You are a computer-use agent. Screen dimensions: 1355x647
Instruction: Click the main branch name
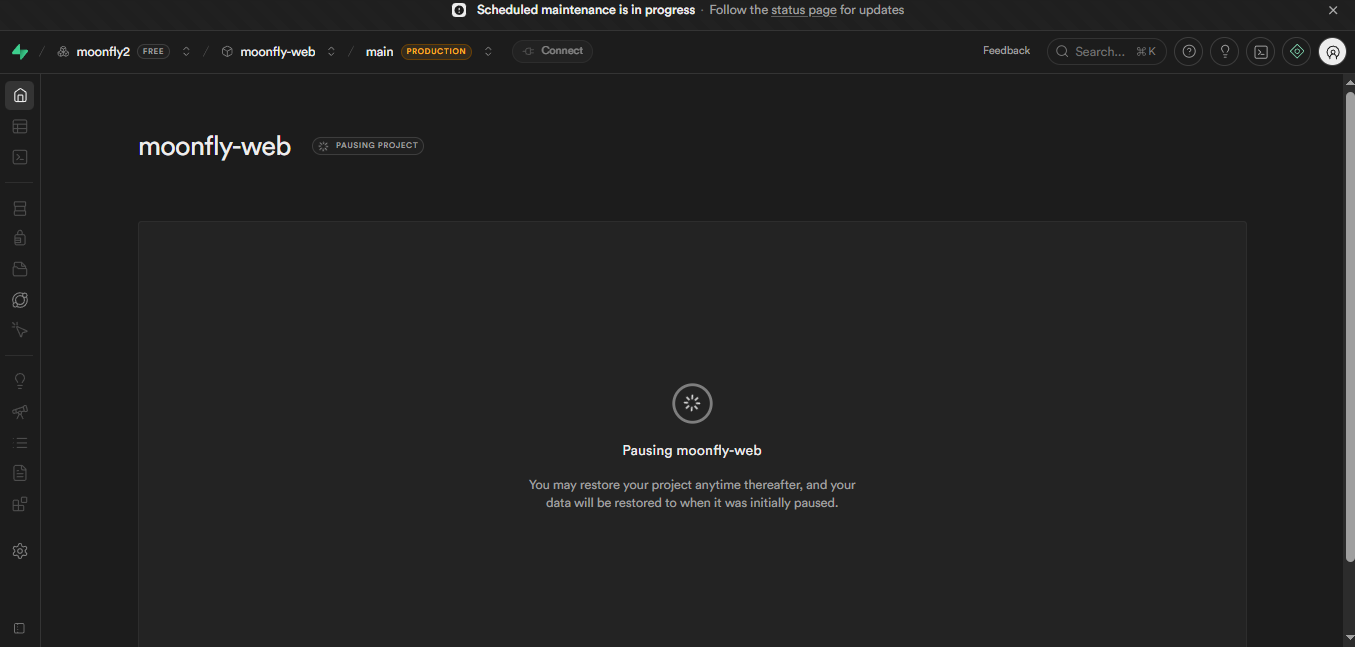click(x=379, y=52)
